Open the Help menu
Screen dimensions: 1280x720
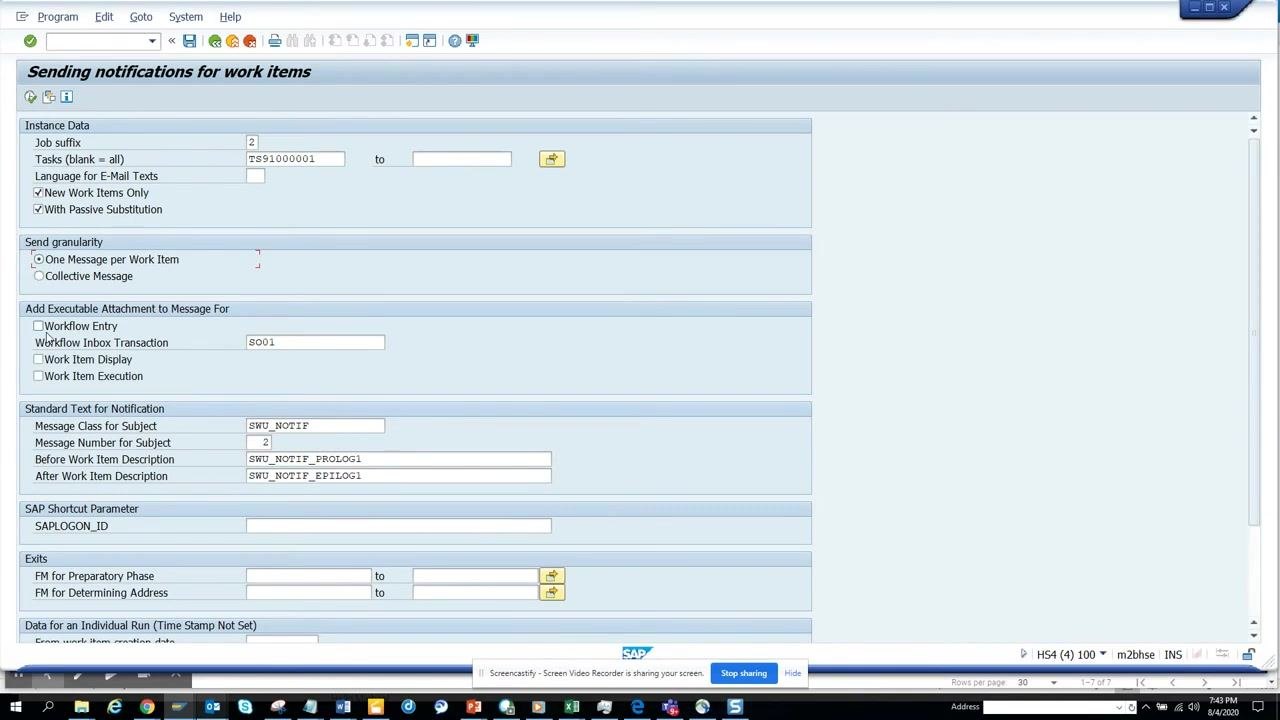[x=230, y=17]
